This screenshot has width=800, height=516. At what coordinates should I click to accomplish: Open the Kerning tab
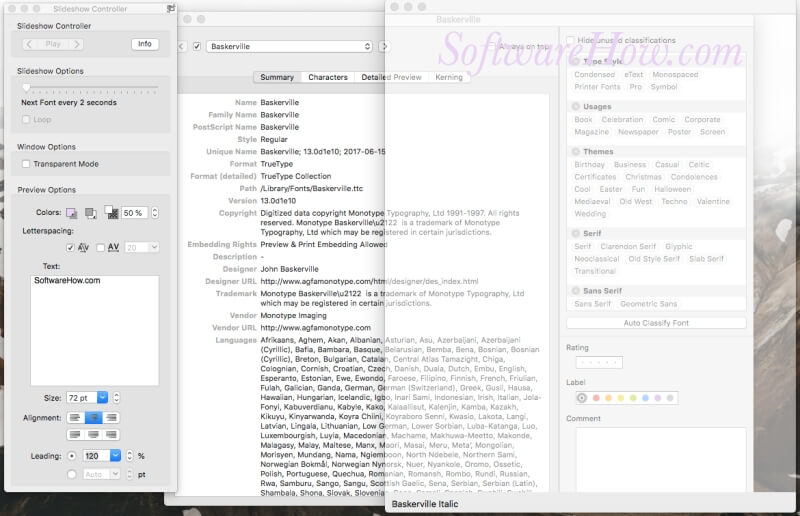click(x=449, y=78)
